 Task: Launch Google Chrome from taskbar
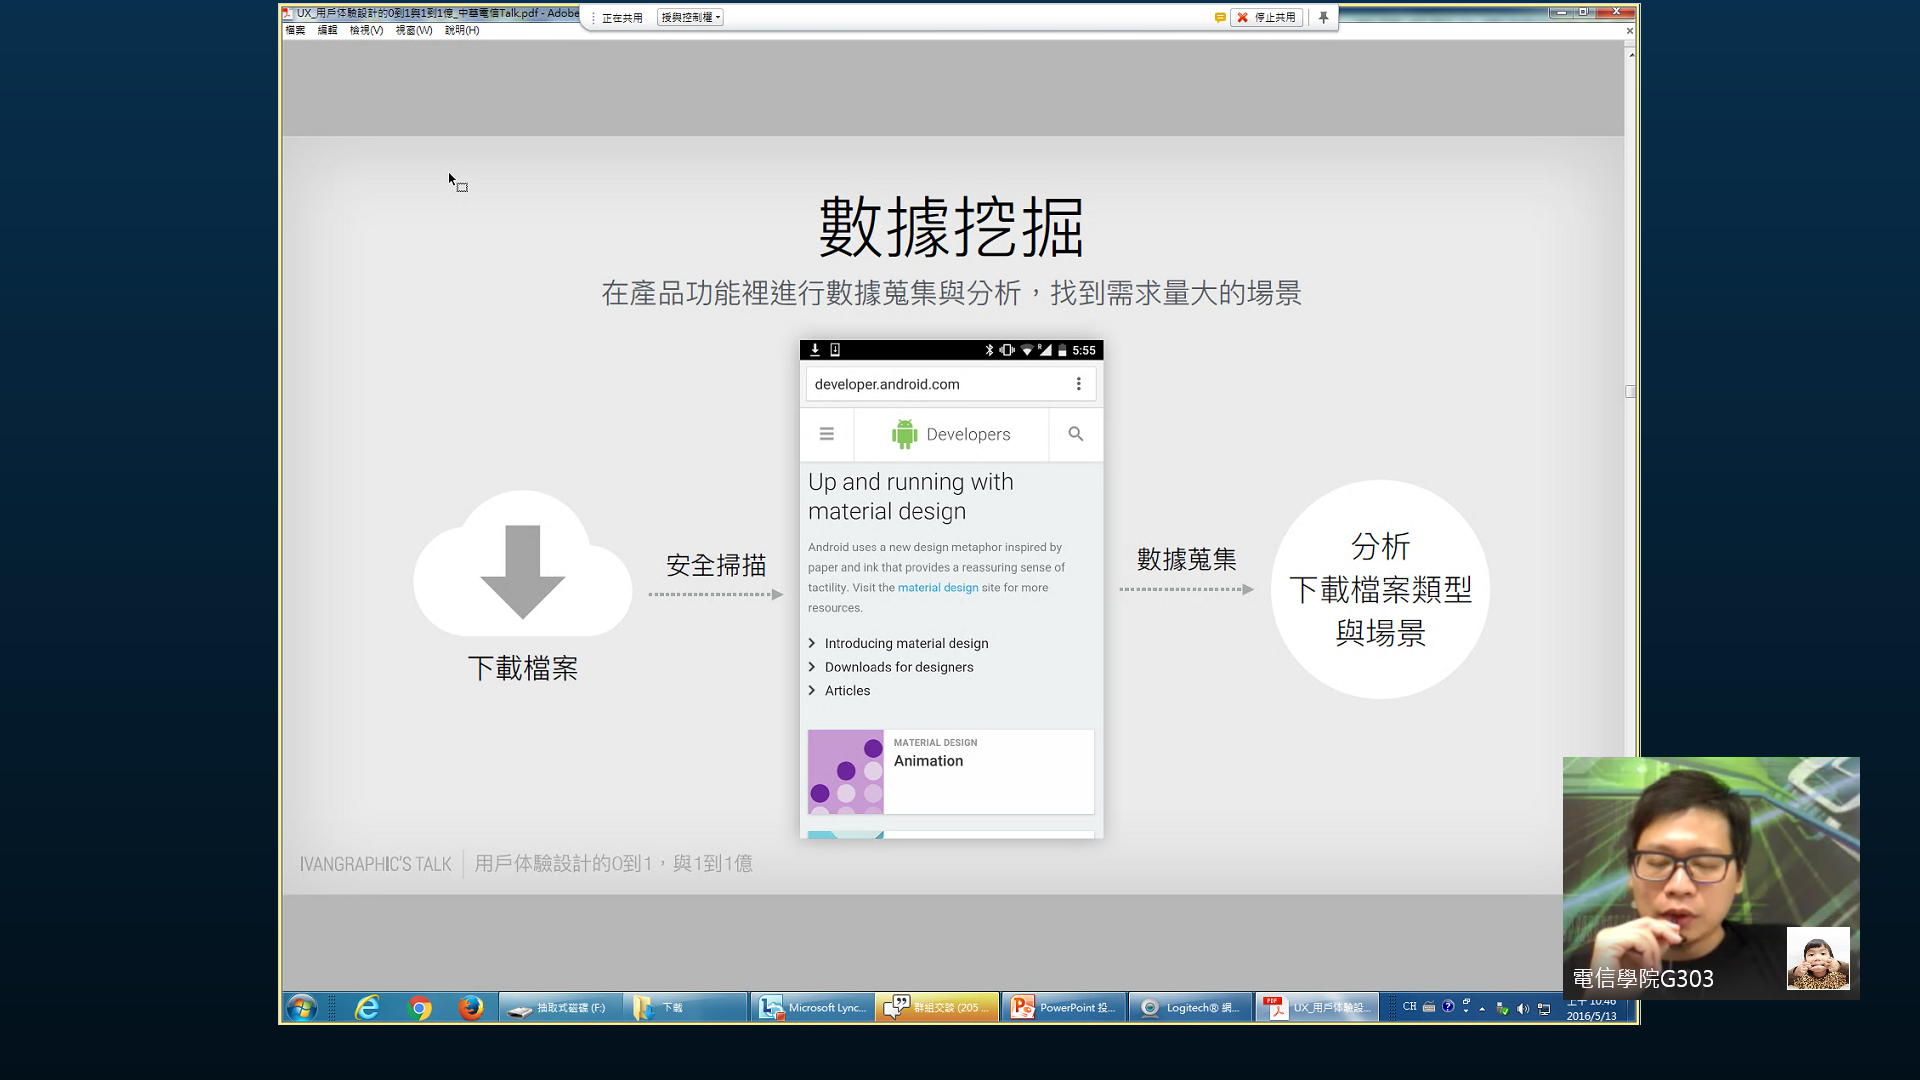click(420, 1007)
